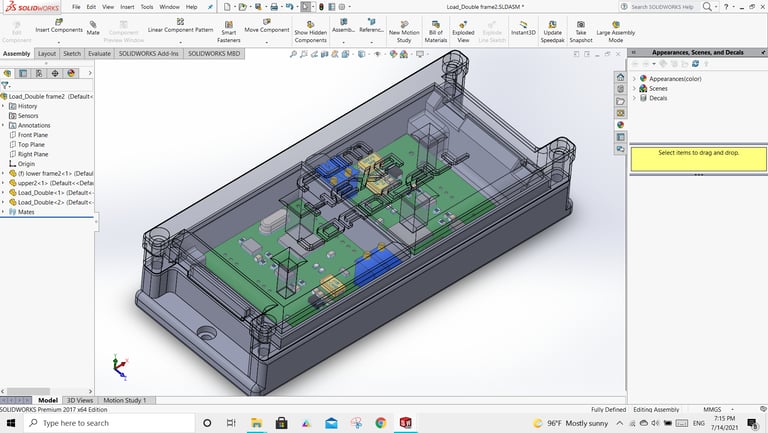The image size is (768, 433).
Task: Save the assembly with Save icon
Action: coord(258,7)
